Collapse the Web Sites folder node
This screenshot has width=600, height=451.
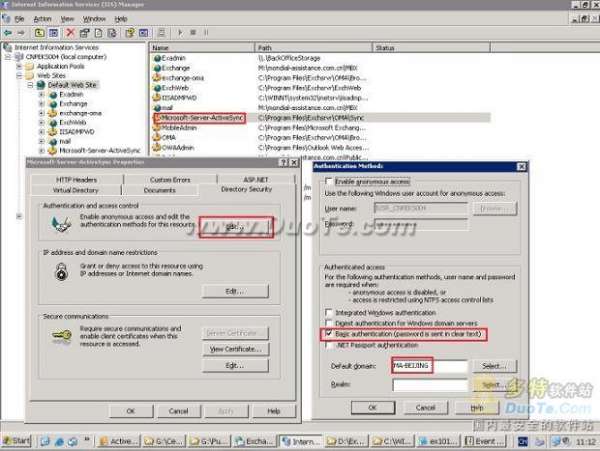coord(19,77)
